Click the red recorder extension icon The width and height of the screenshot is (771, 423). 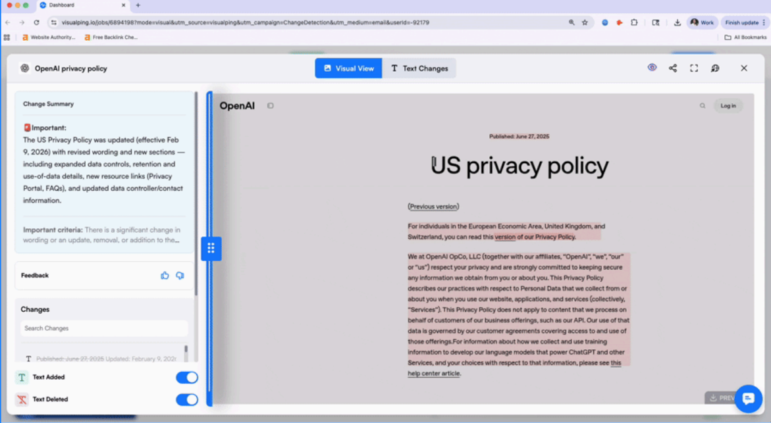(620, 23)
